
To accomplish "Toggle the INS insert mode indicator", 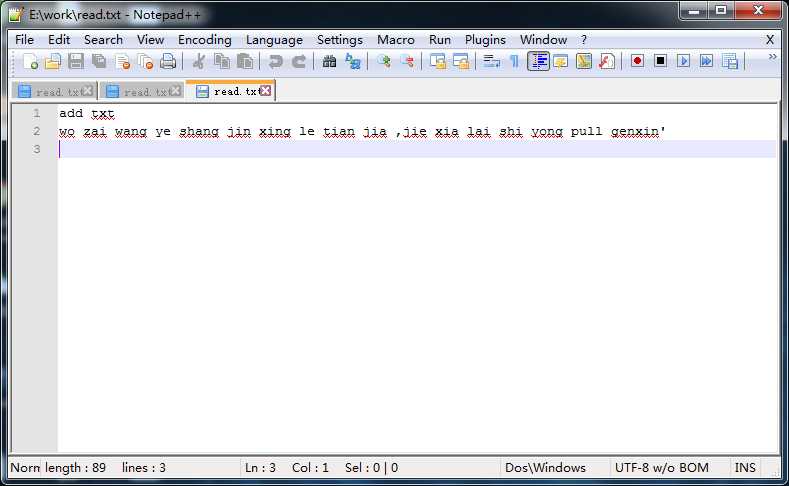I will [745, 468].
